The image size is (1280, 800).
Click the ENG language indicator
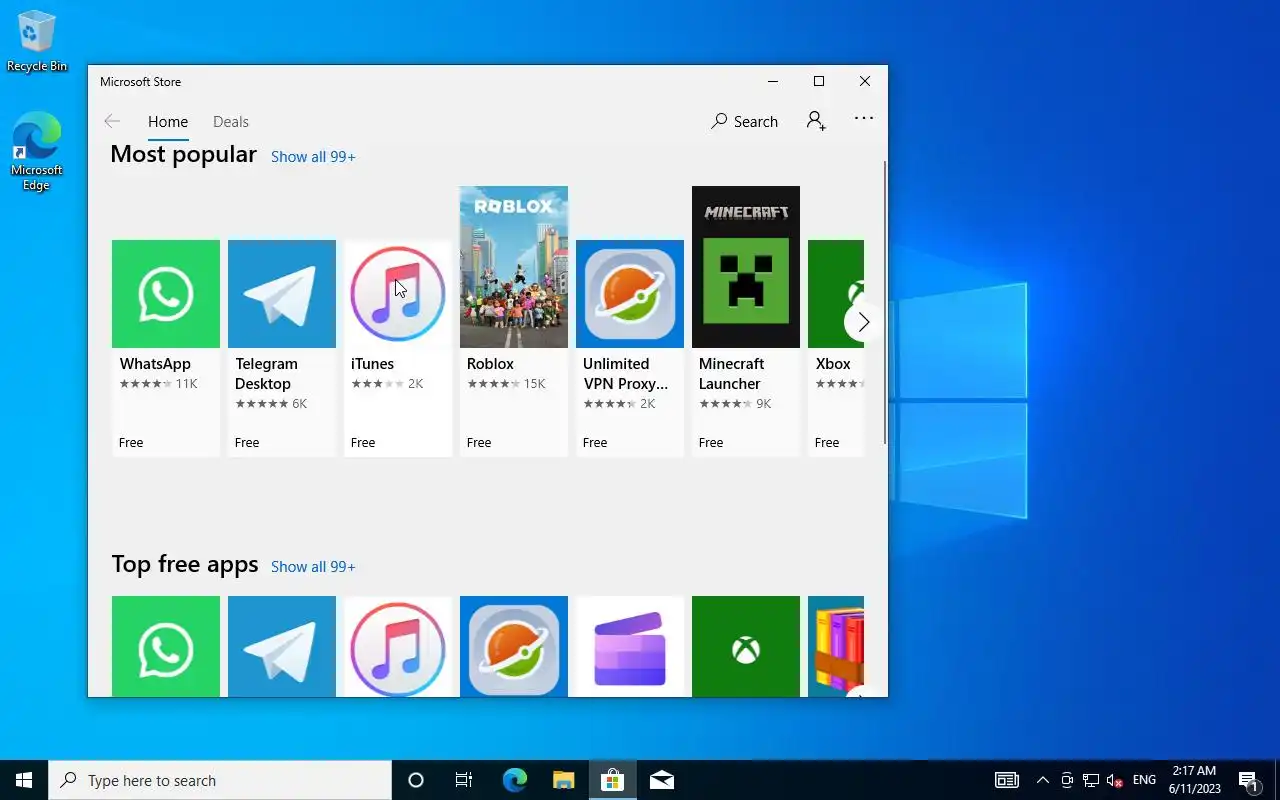[1144, 780]
